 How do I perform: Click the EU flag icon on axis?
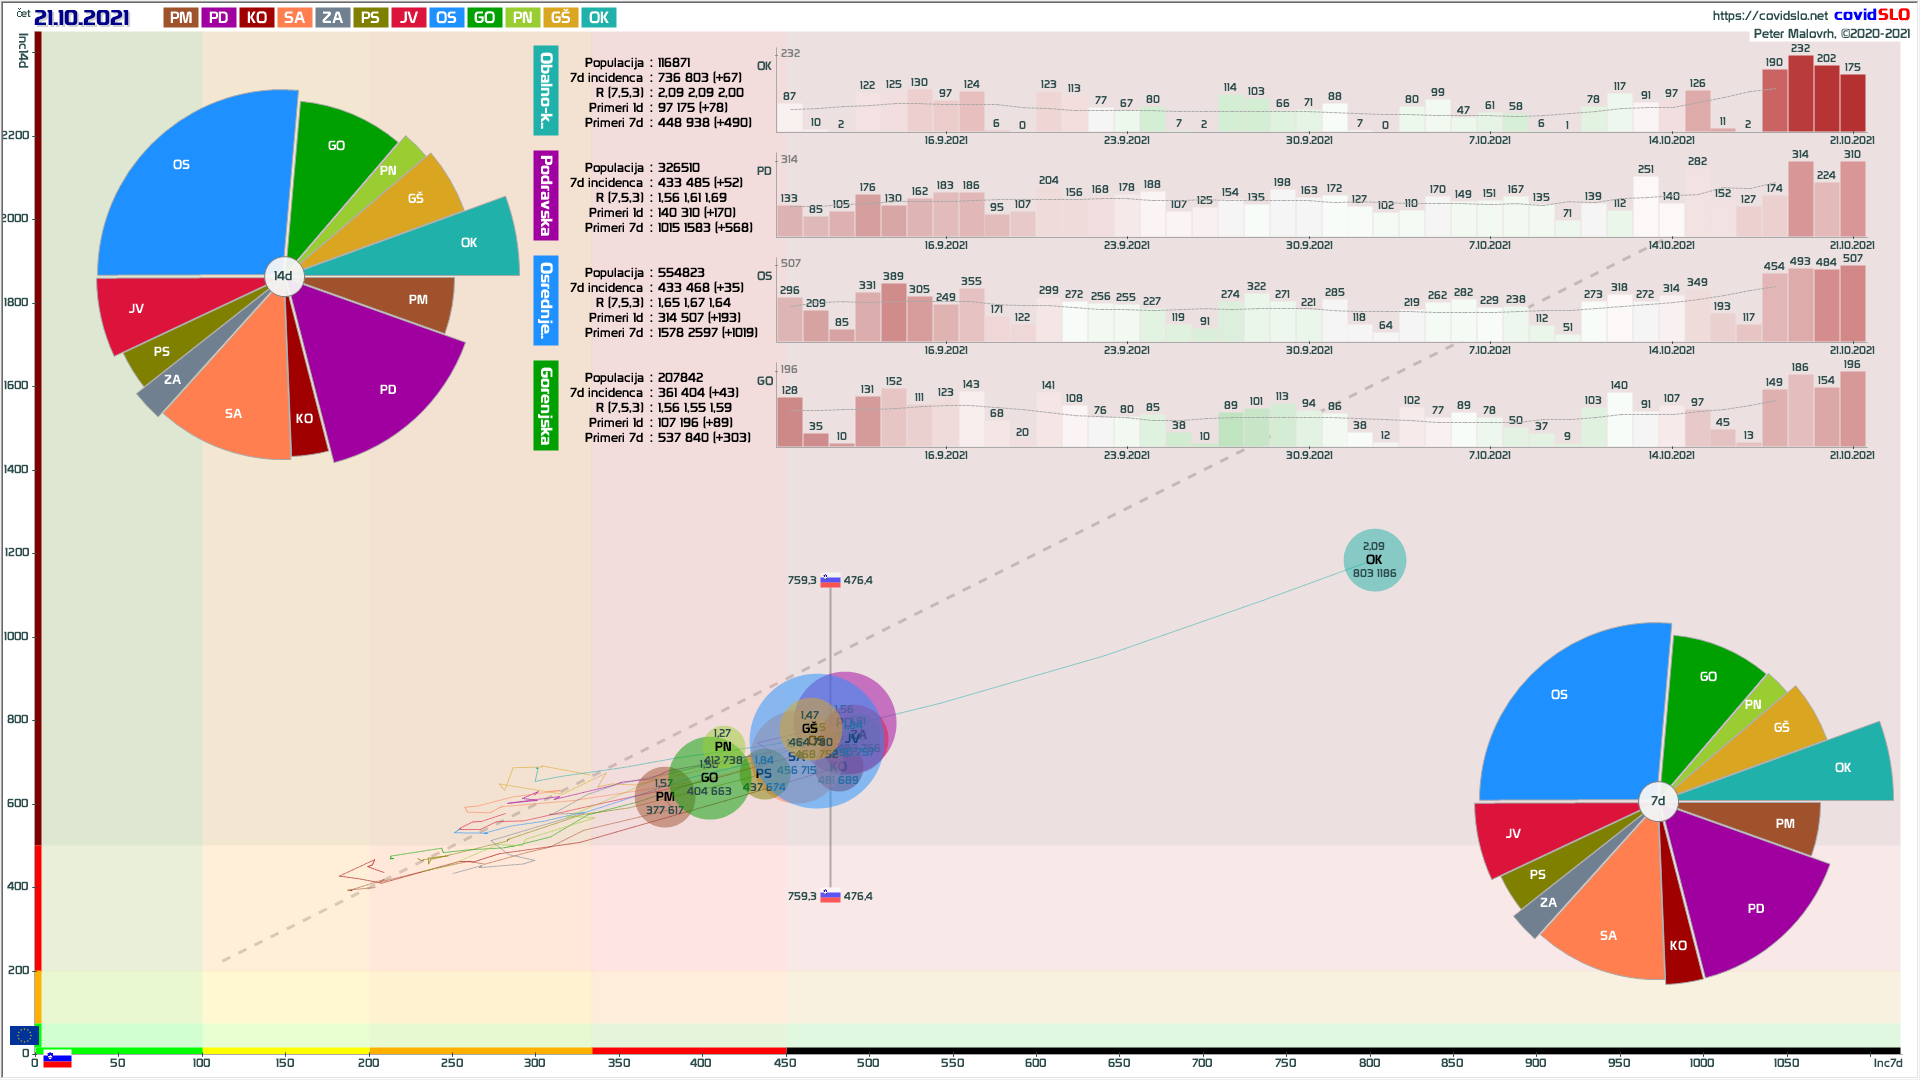tap(23, 1035)
